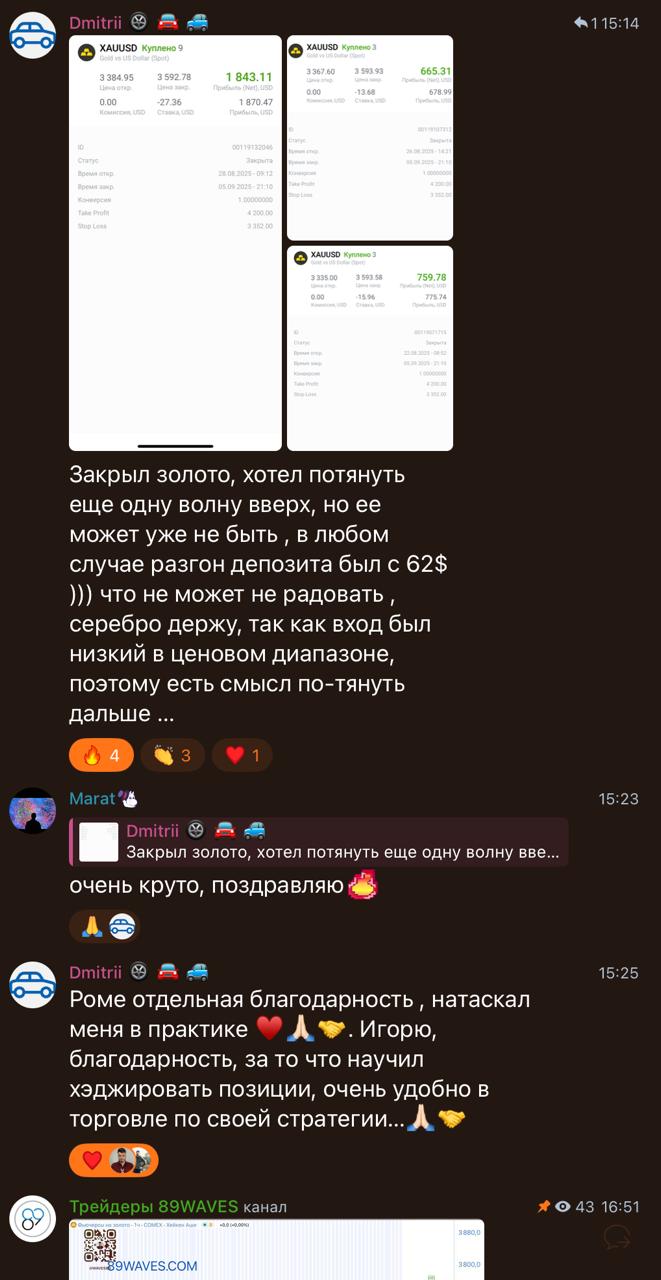
Task: Open the XAUUSD screenshot showing 759.78 profit
Action: tap(370, 348)
